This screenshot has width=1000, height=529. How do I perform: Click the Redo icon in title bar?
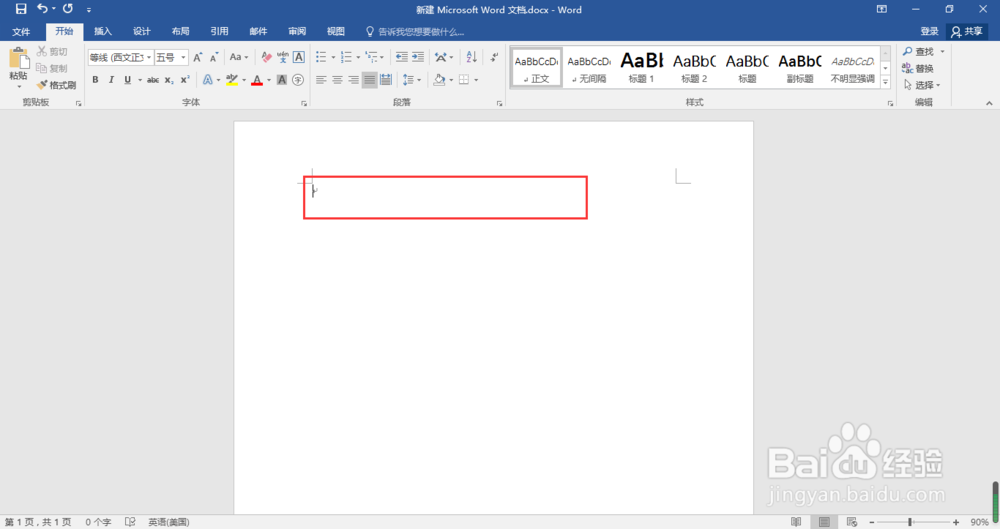(x=68, y=9)
